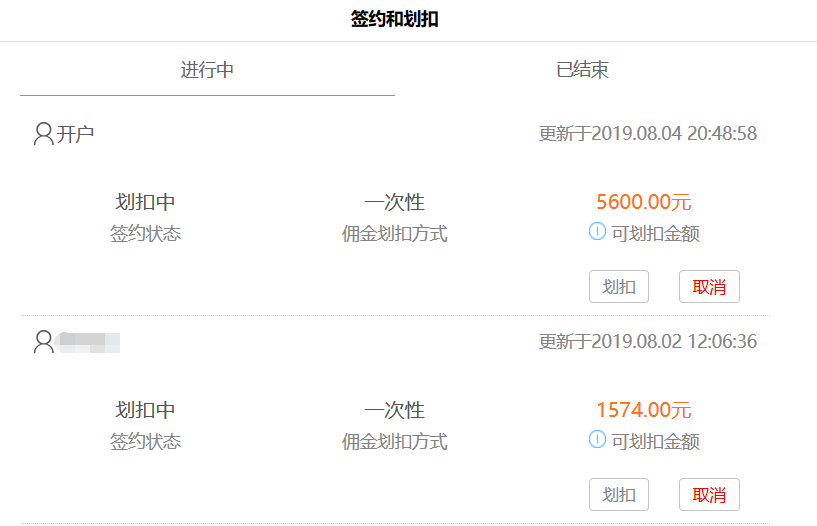817x526 pixels.
Task: Click the info icon next to 1574.00元's 可划扣金额
Action: click(597, 439)
